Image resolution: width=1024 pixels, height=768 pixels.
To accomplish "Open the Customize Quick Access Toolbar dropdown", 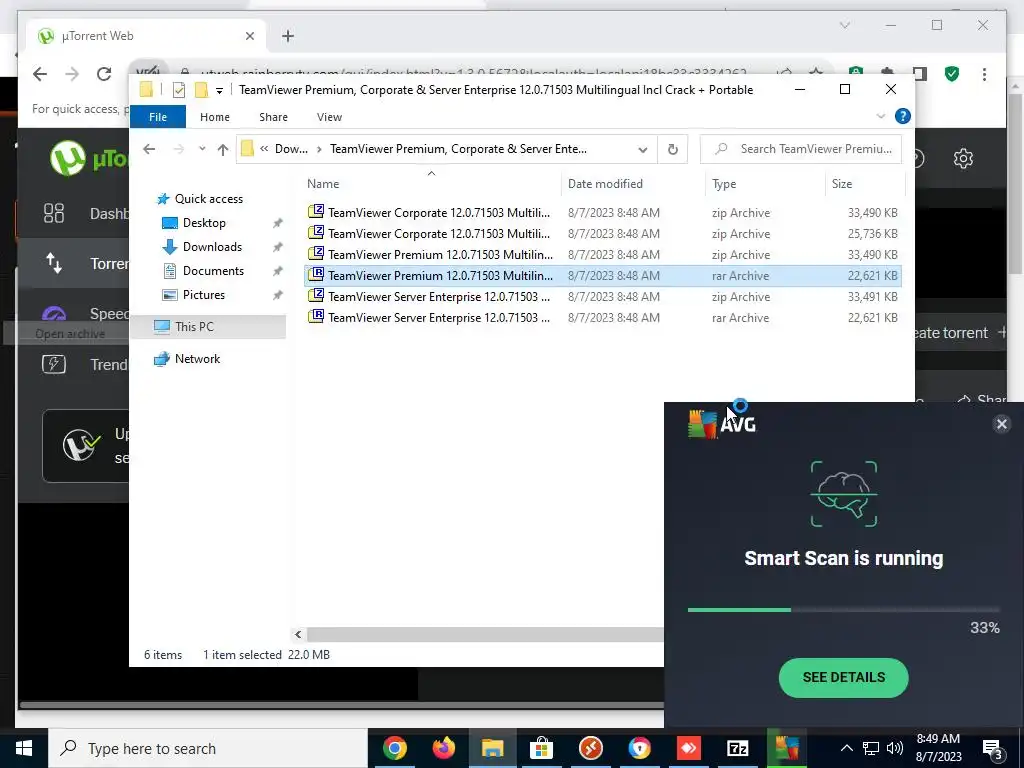I will pos(219,91).
